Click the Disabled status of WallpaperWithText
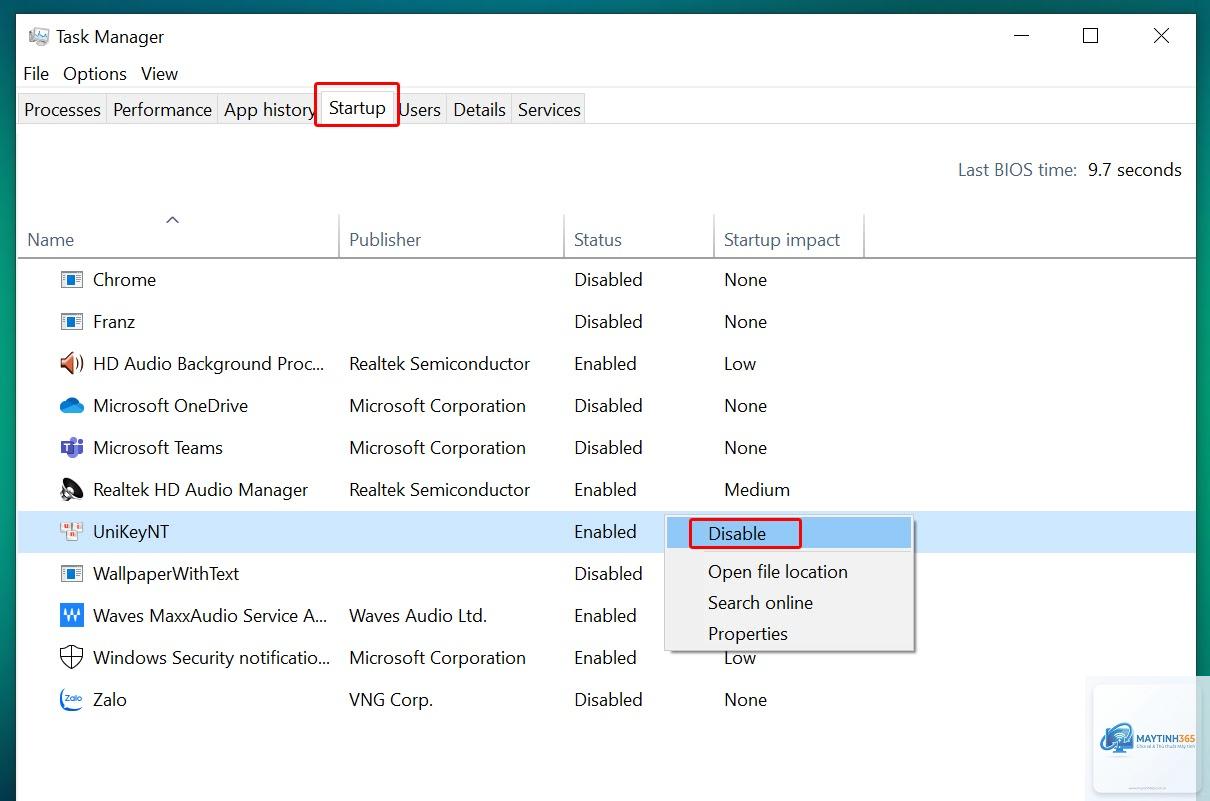This screenshot has height=801, width=1210. pos(608,574)
